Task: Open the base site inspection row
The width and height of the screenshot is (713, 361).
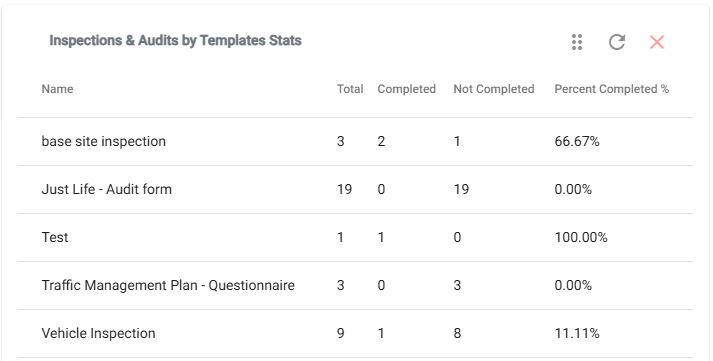Action: [356, 141]
